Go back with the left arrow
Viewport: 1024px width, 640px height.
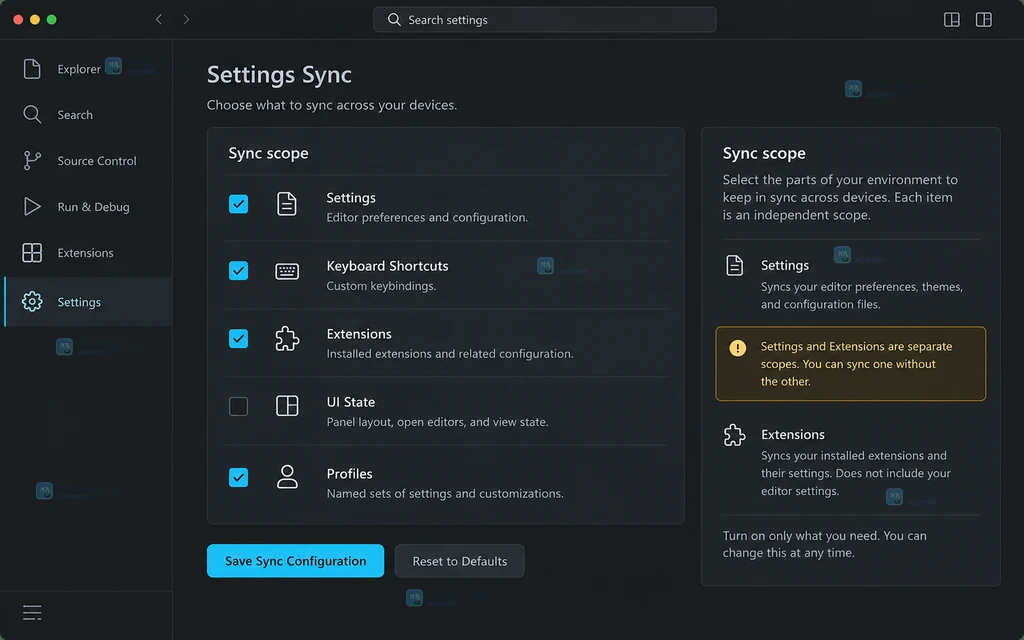[x=159, y=20]
